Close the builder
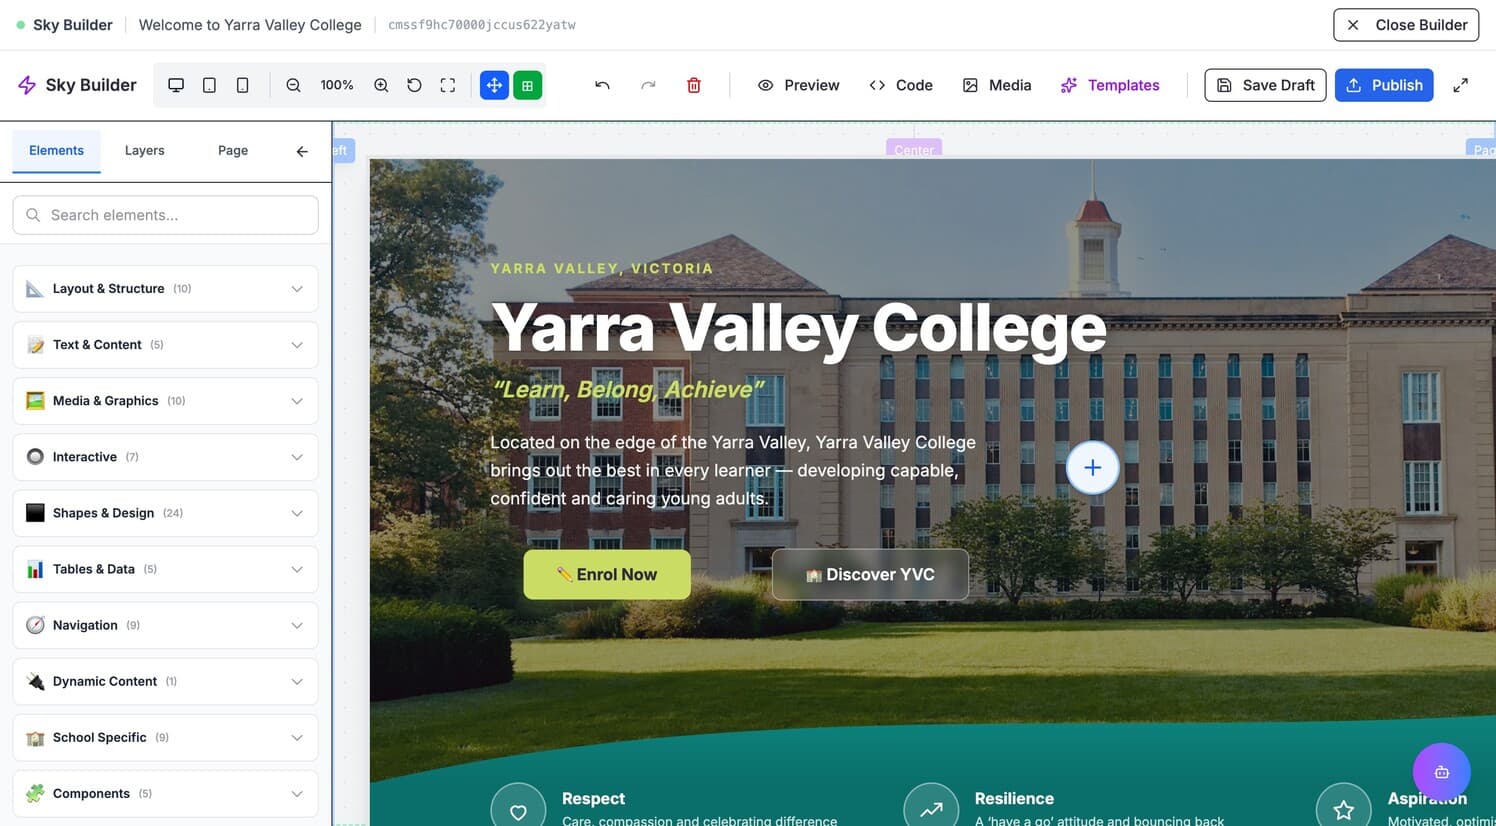 pos(1406,25)
